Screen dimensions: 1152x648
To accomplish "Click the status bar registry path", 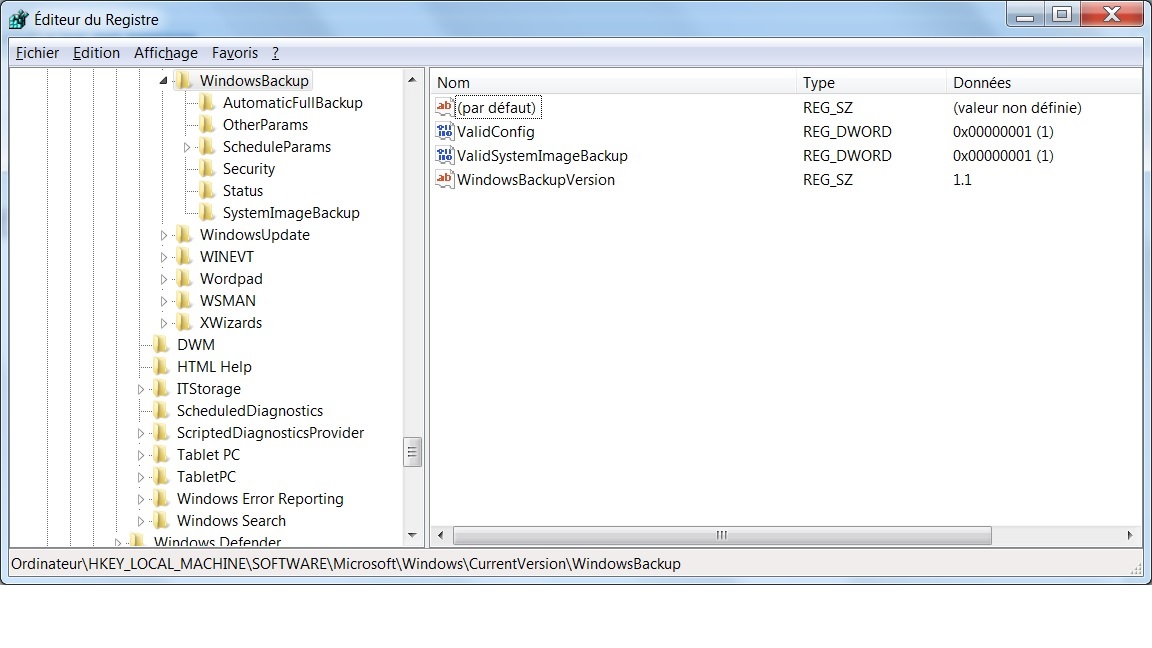I will (346, 564).
